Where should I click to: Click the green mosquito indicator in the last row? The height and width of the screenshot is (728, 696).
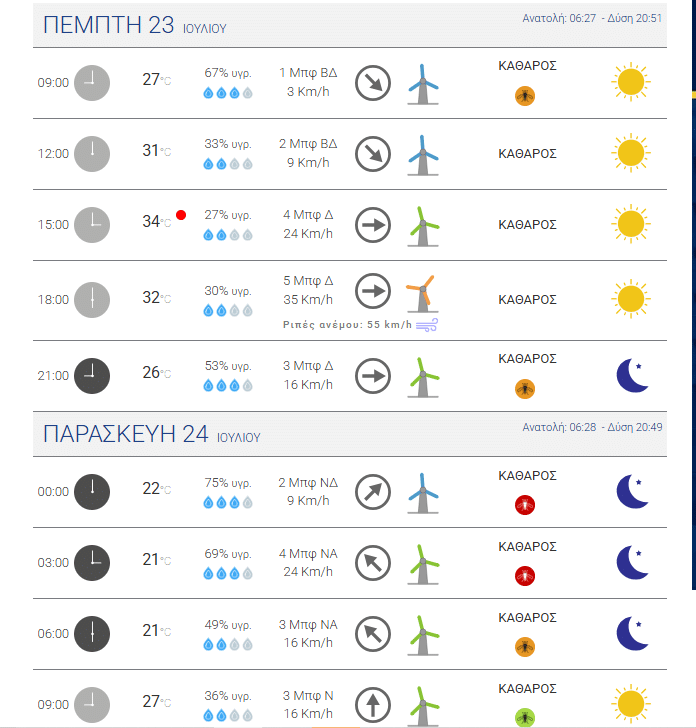525,717
